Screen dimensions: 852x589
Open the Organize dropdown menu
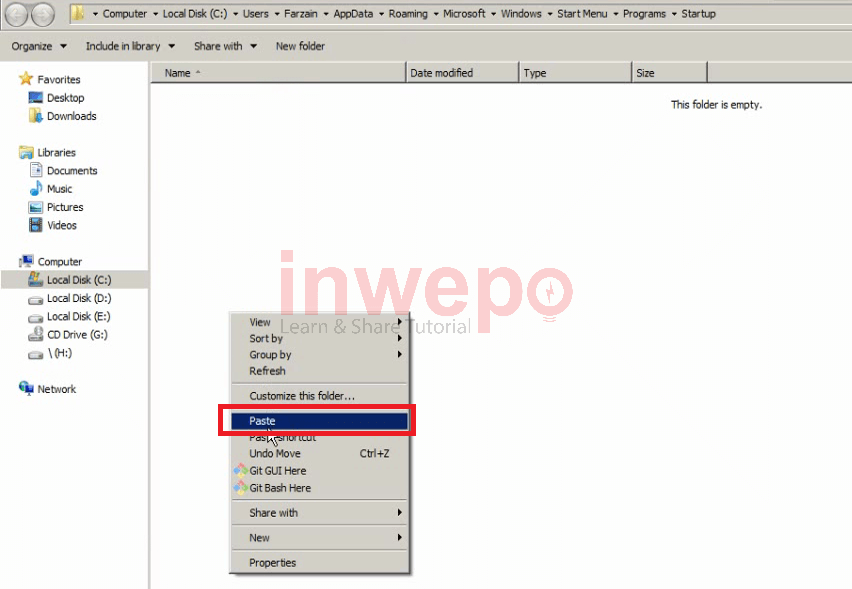pyautogui.click(x=39, y=46)
